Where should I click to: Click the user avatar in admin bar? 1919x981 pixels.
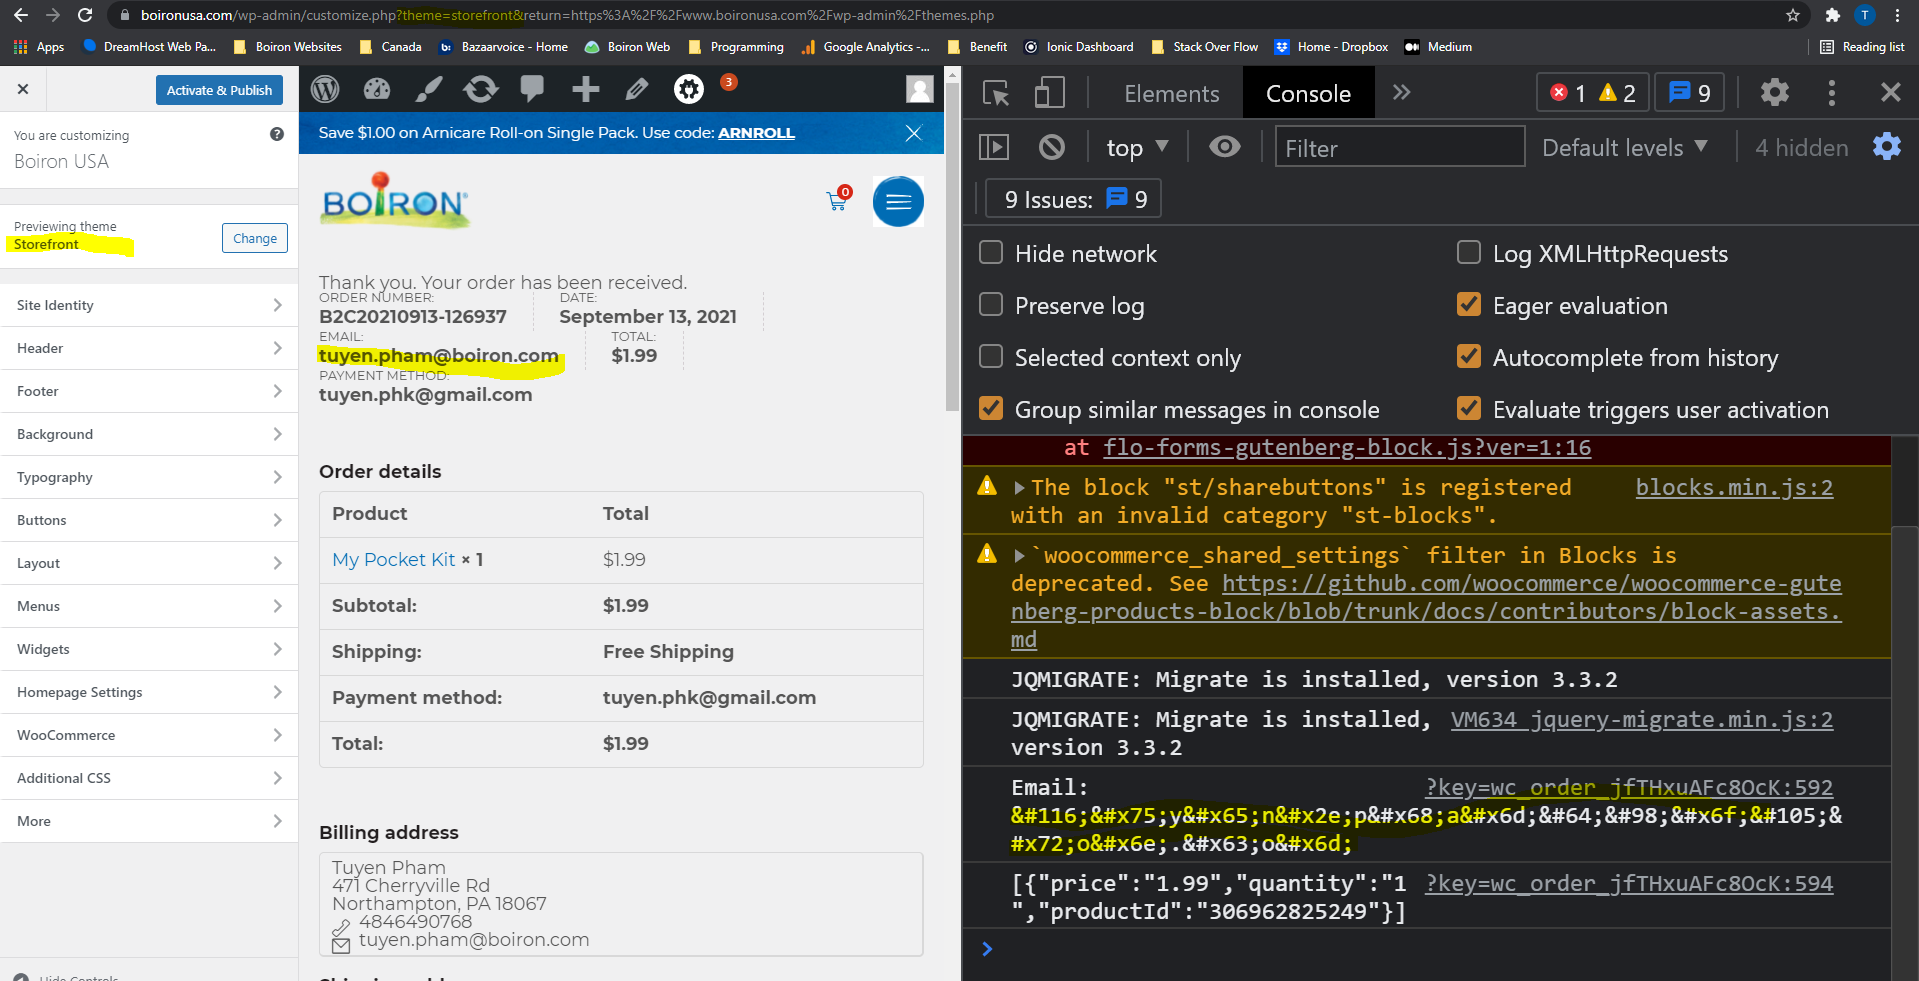click(x=920, y=90)
